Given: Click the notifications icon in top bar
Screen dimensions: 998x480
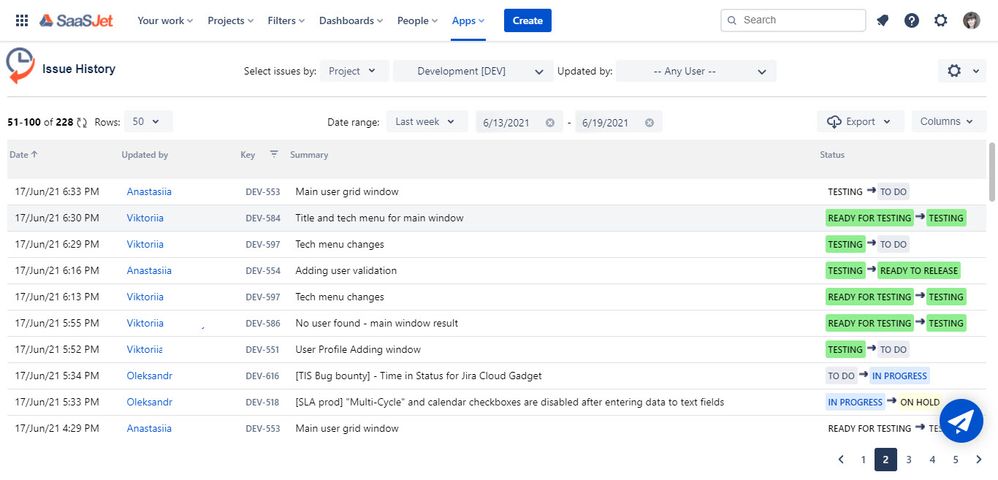Looking at the screenshot, I should point(882,20).
